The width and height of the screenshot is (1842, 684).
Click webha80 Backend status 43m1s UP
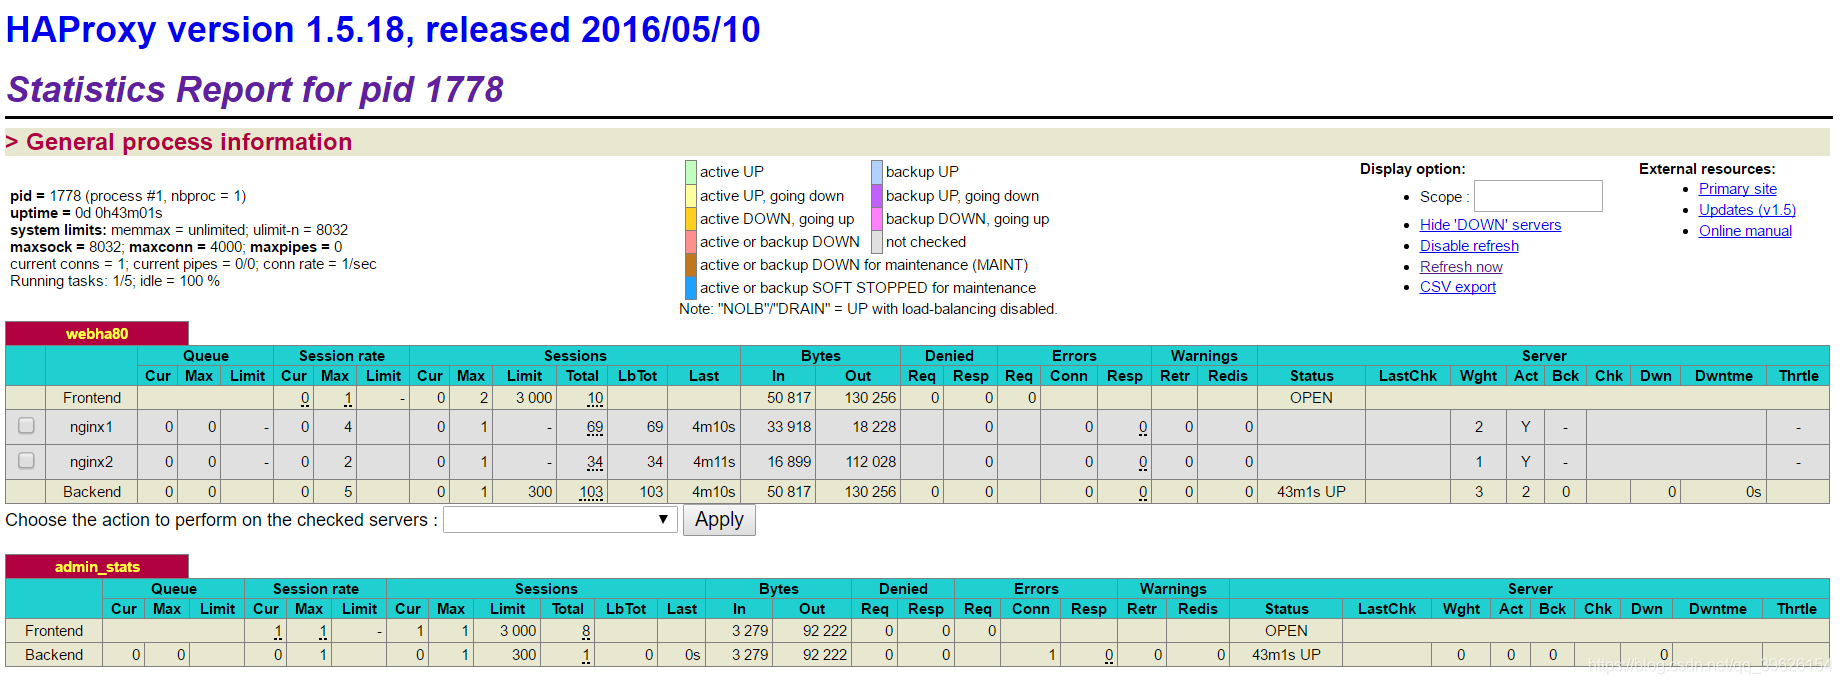tap(1311, 492)
